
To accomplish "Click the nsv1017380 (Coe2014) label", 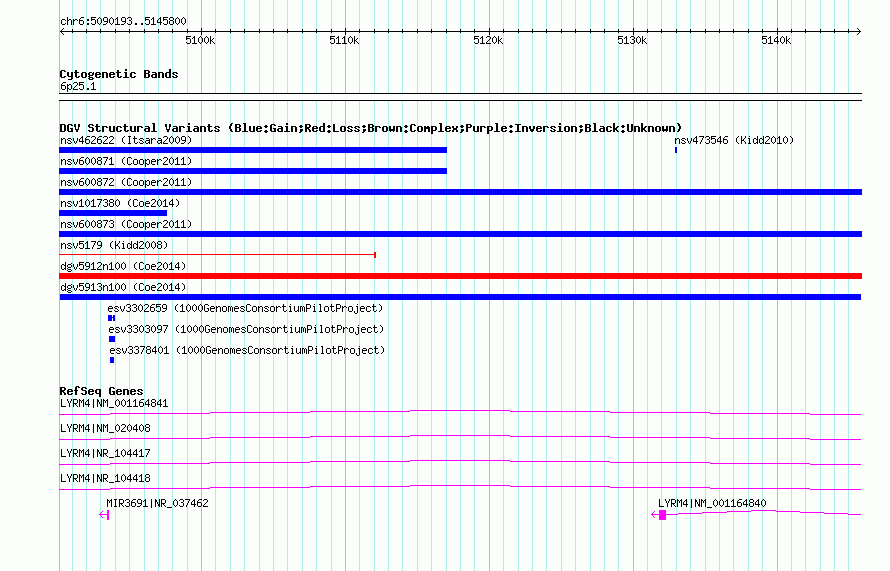I will pos(120,203).
